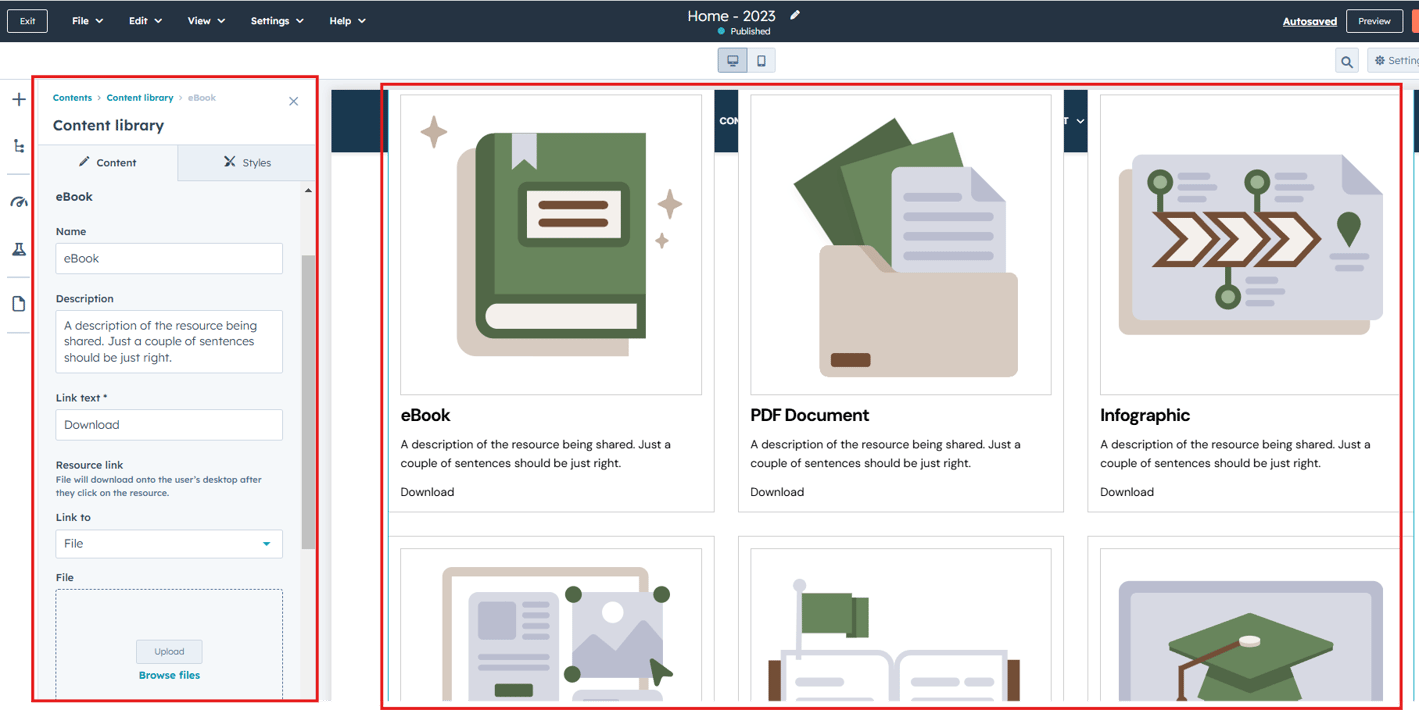
Task: Switch to mobile preview mode
Action: tap(760, 60)
